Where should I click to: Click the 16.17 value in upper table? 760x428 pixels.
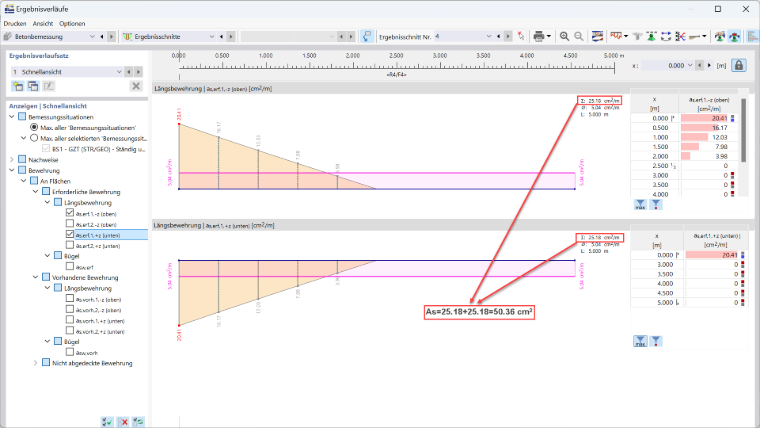tap(719, 128)
